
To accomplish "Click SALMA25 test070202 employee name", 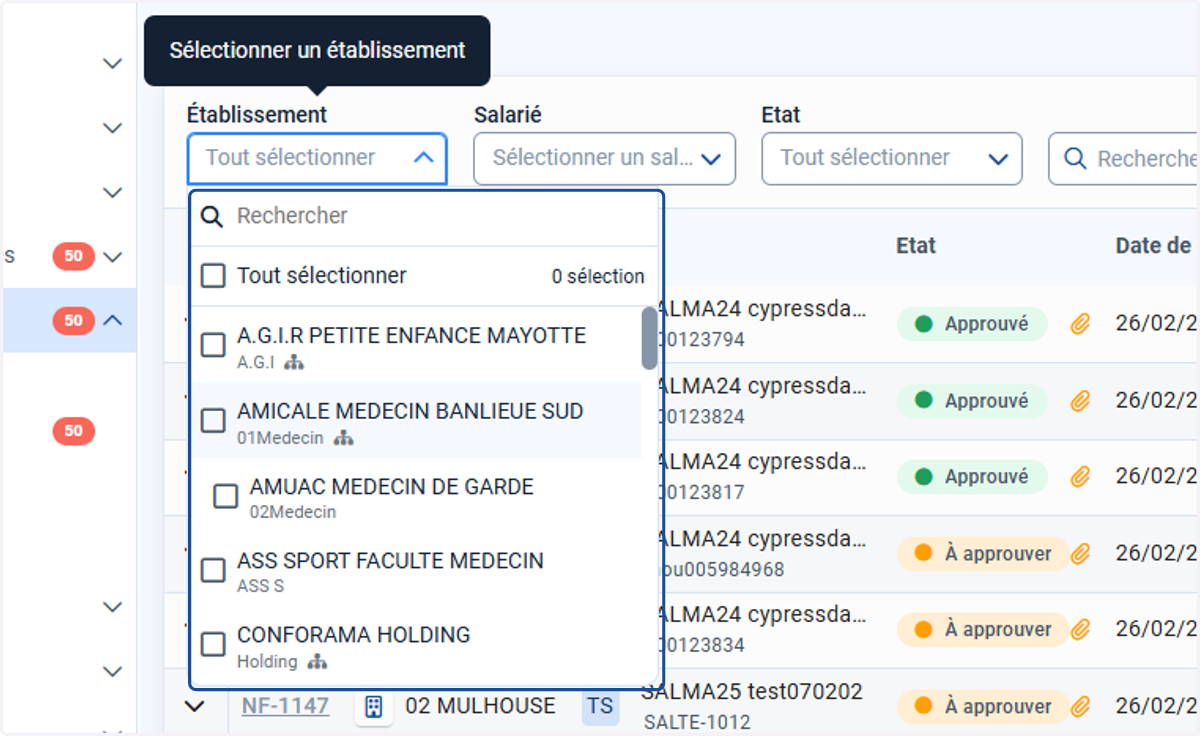I will click(x=752, y=692).
